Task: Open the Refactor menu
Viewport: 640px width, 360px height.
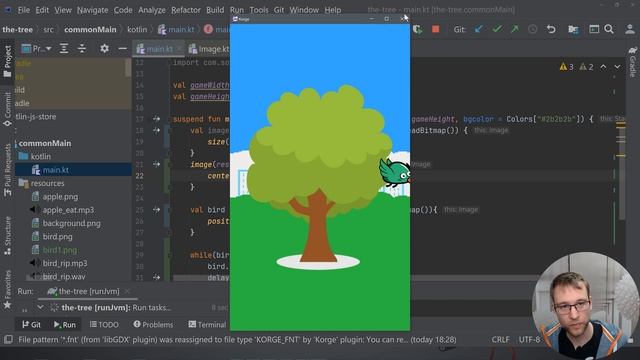Action: pos(186,10)
